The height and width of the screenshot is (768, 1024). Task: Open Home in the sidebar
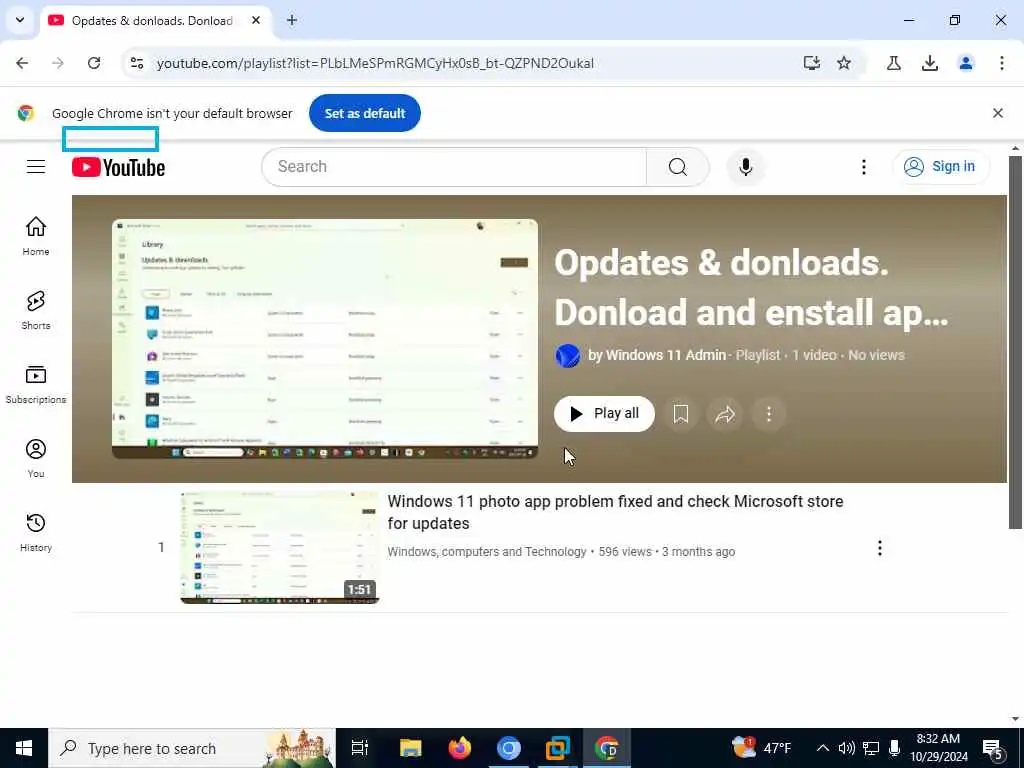36,236
